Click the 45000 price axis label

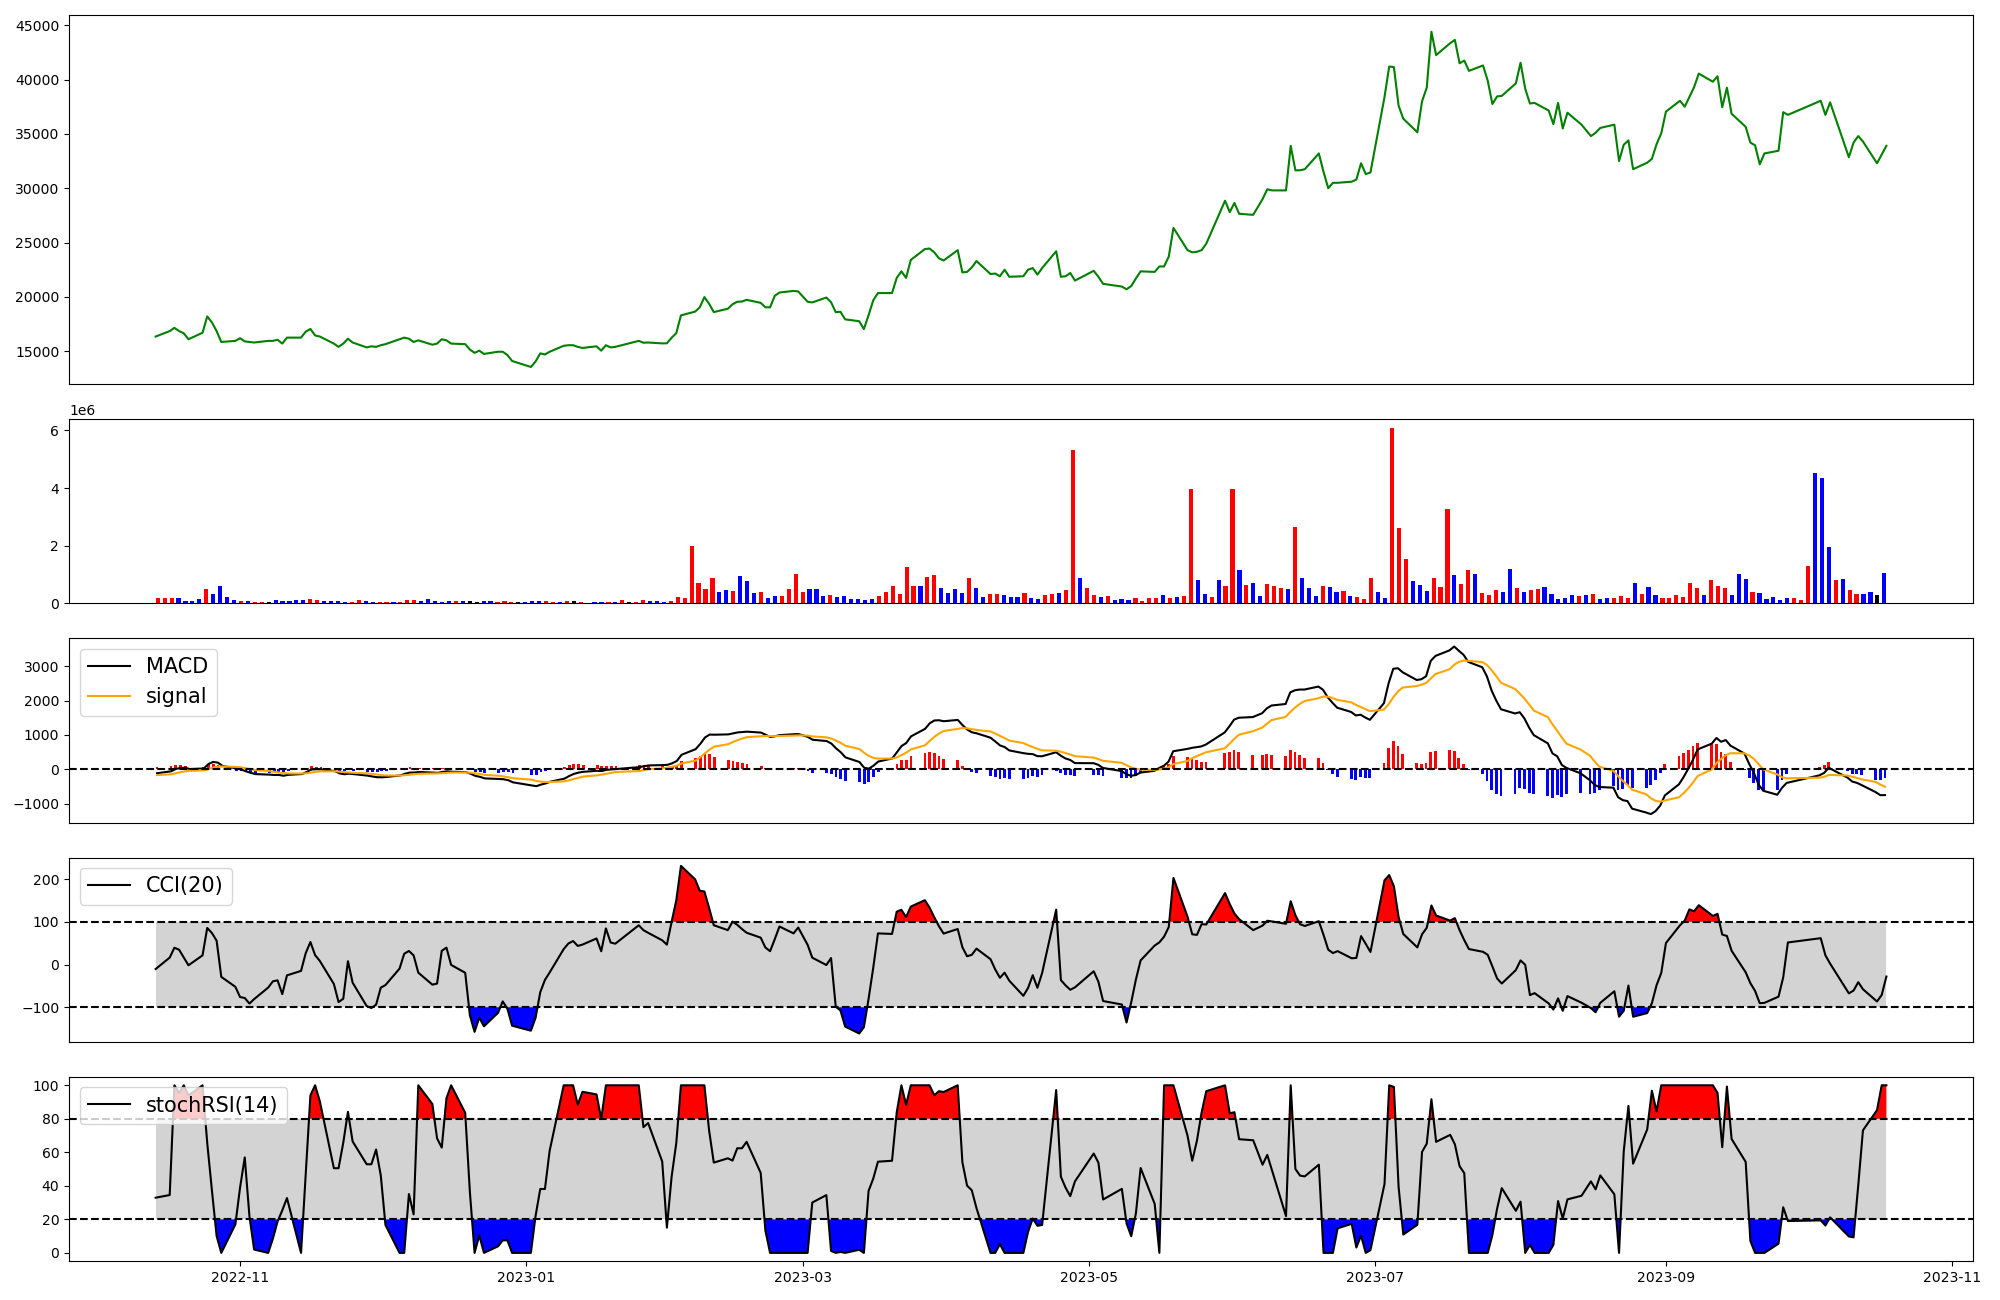38,26
